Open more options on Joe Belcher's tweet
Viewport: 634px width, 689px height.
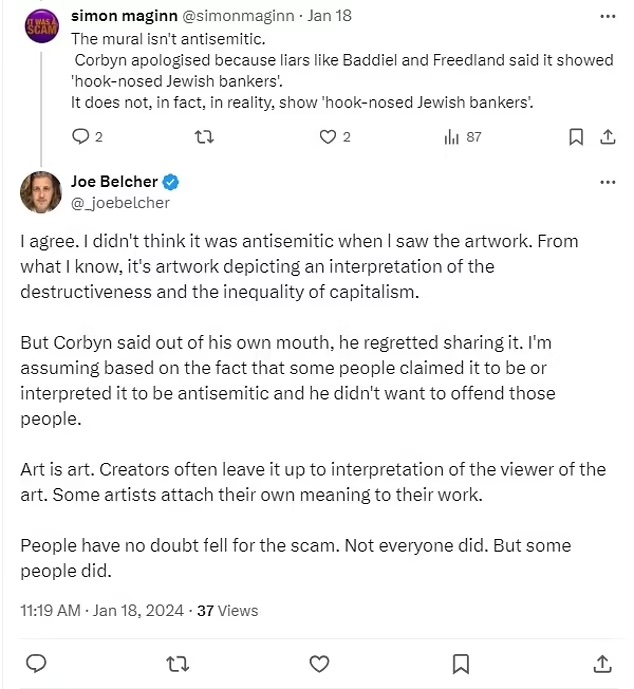[607, 182]
